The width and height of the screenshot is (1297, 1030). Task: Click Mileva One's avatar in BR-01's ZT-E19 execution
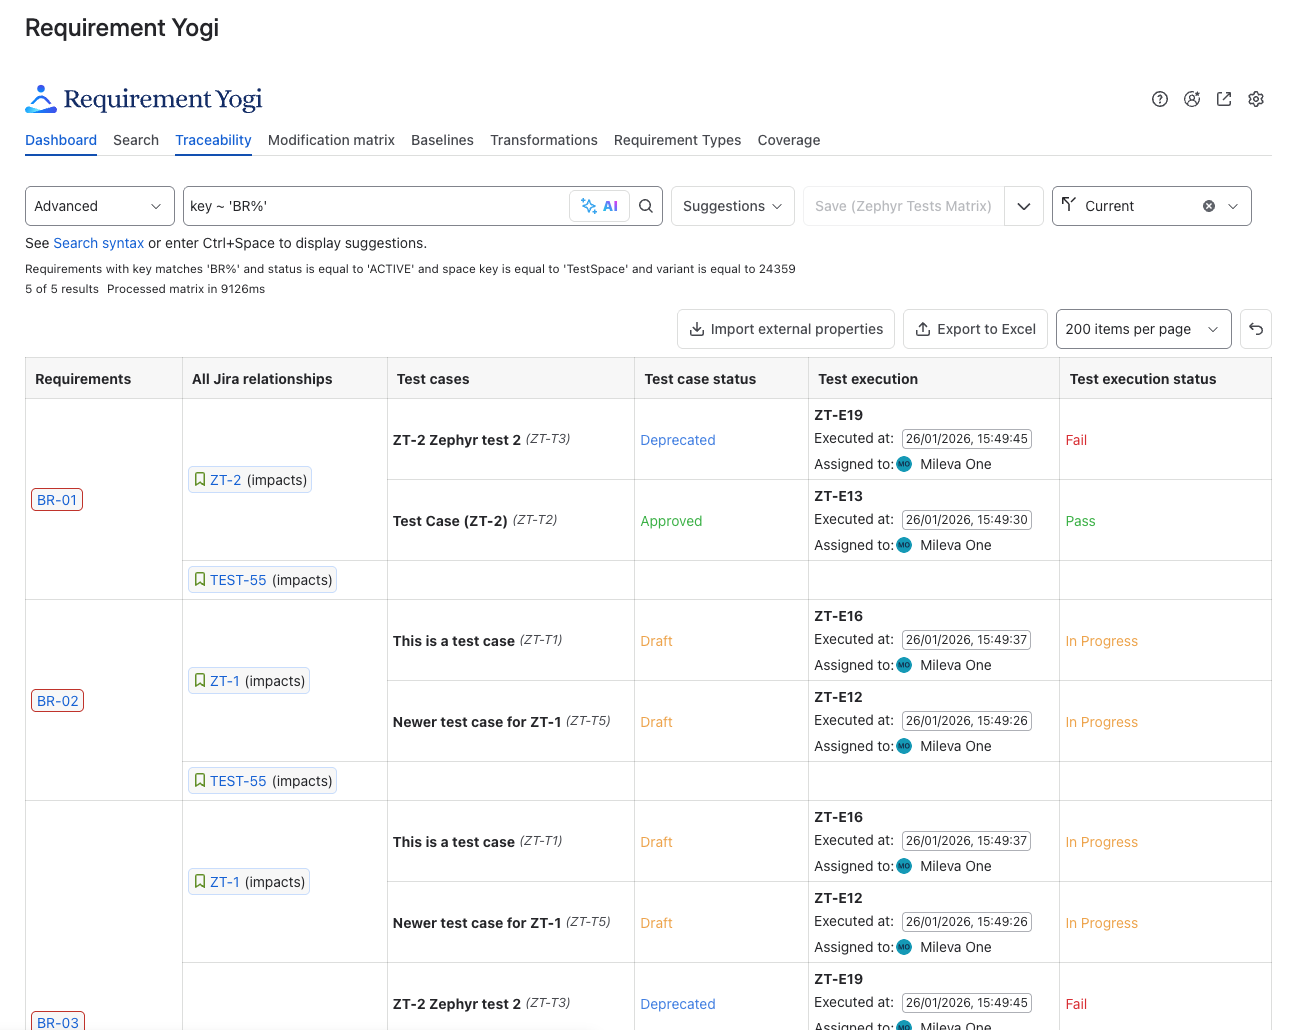click(x=904, y=464)
